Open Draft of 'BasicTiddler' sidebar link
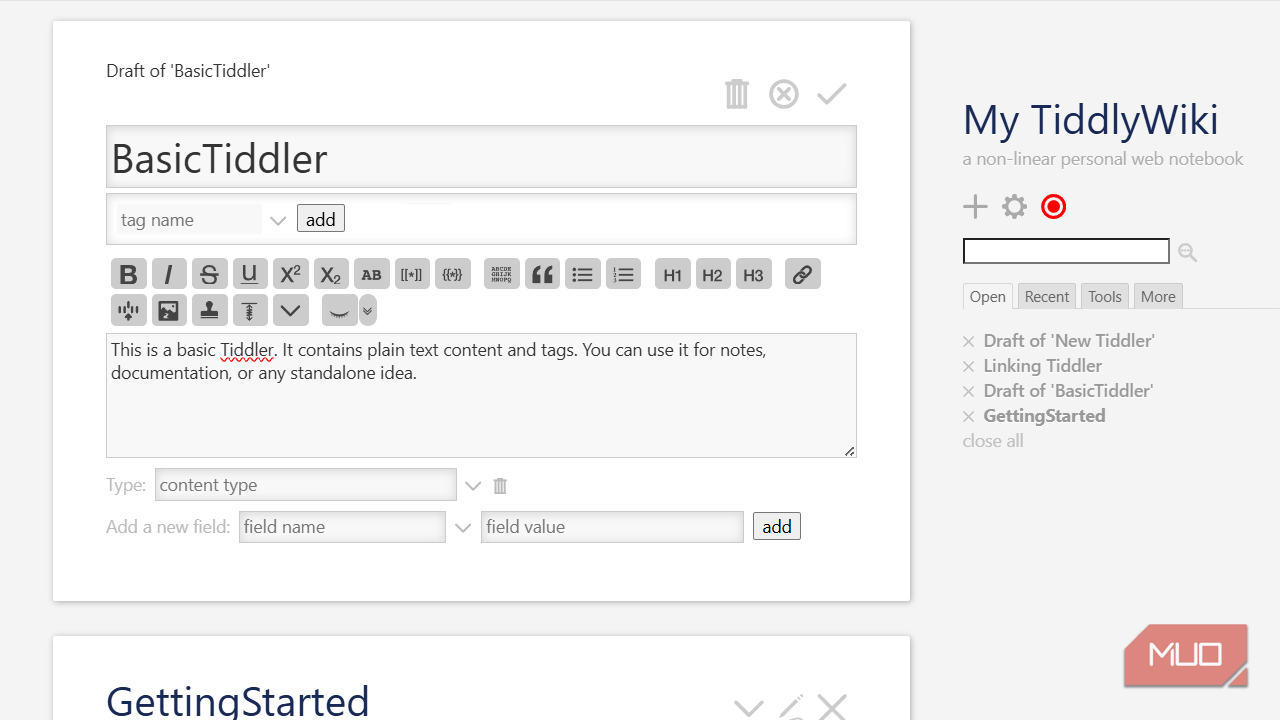 [1068, 391]
